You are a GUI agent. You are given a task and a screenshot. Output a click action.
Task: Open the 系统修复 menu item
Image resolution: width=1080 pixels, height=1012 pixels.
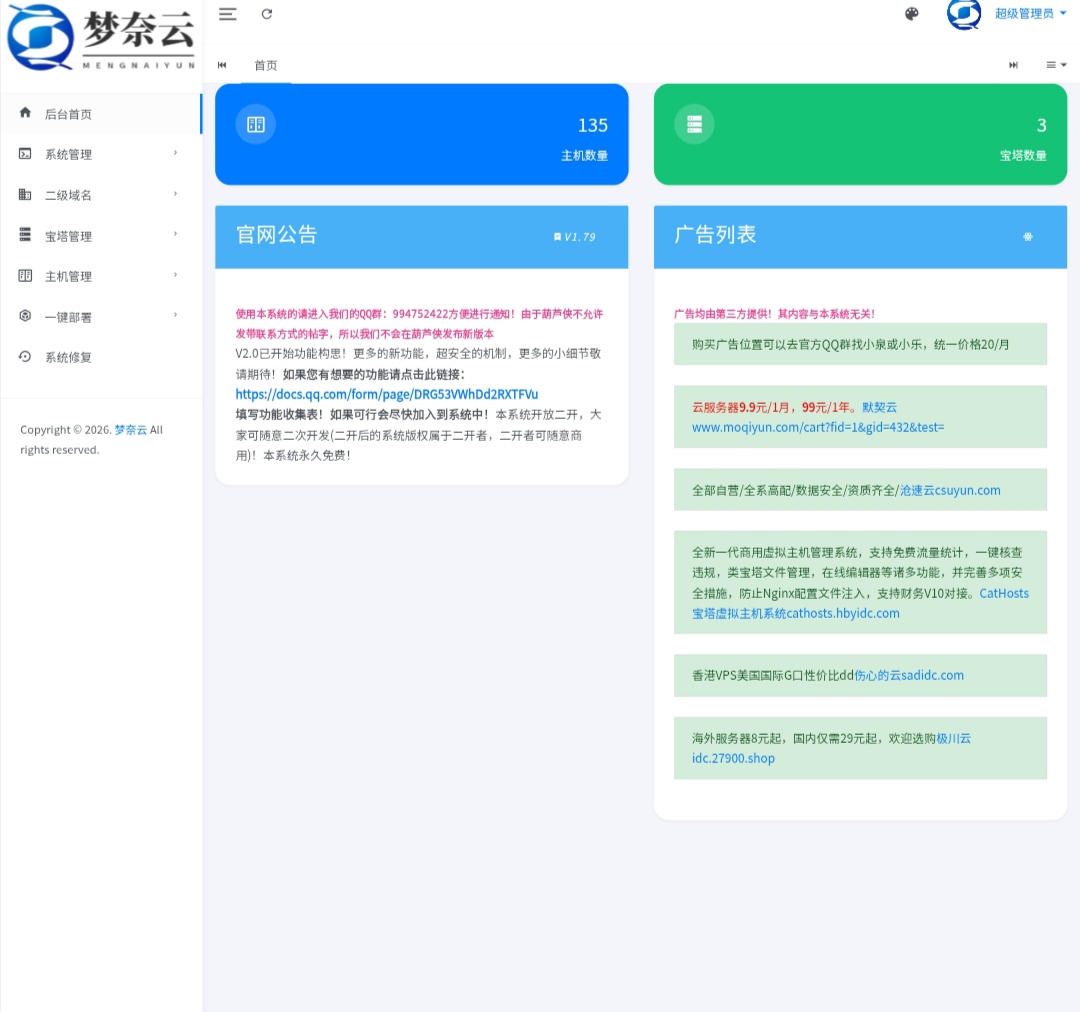pyautogui.click(x=101, y=357)
